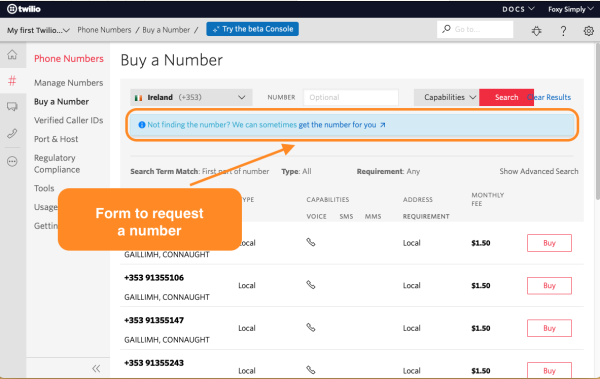600x379 pixels.
Task: Open the help question mark icon
Action: [563, 31]
